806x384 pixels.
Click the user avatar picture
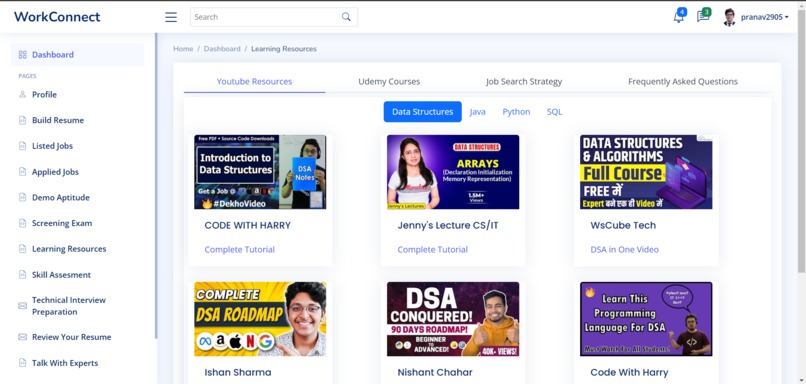(729, 17)
